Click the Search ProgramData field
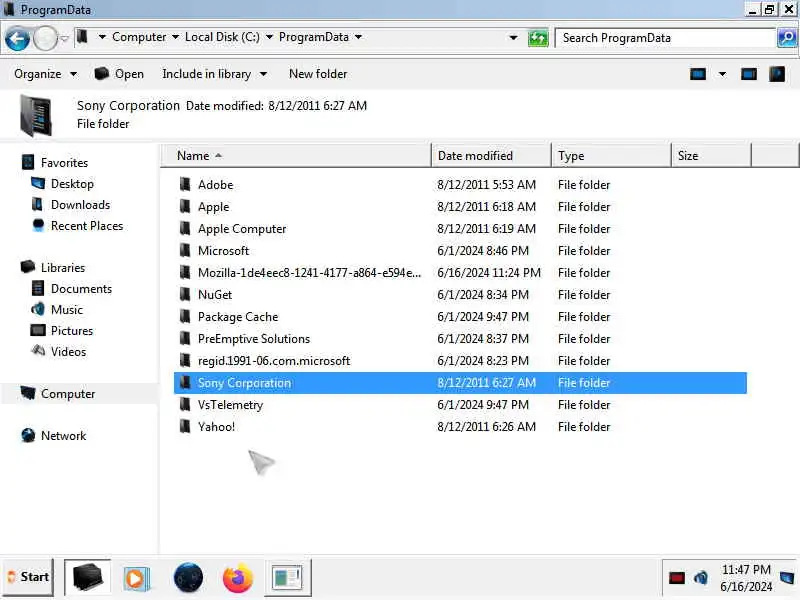 tap(664, 38)
